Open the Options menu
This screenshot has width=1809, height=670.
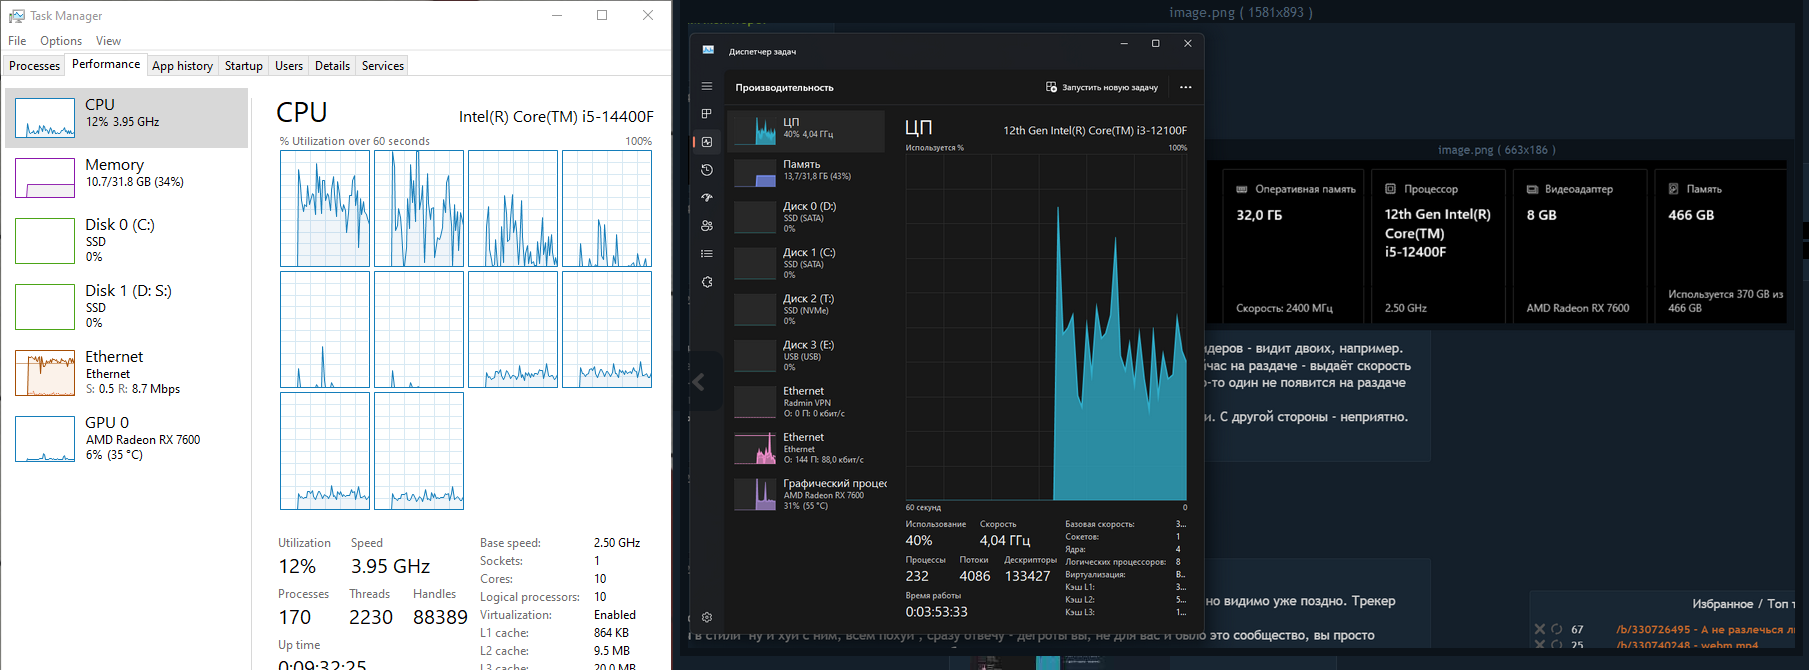click(x=61, y=41)
